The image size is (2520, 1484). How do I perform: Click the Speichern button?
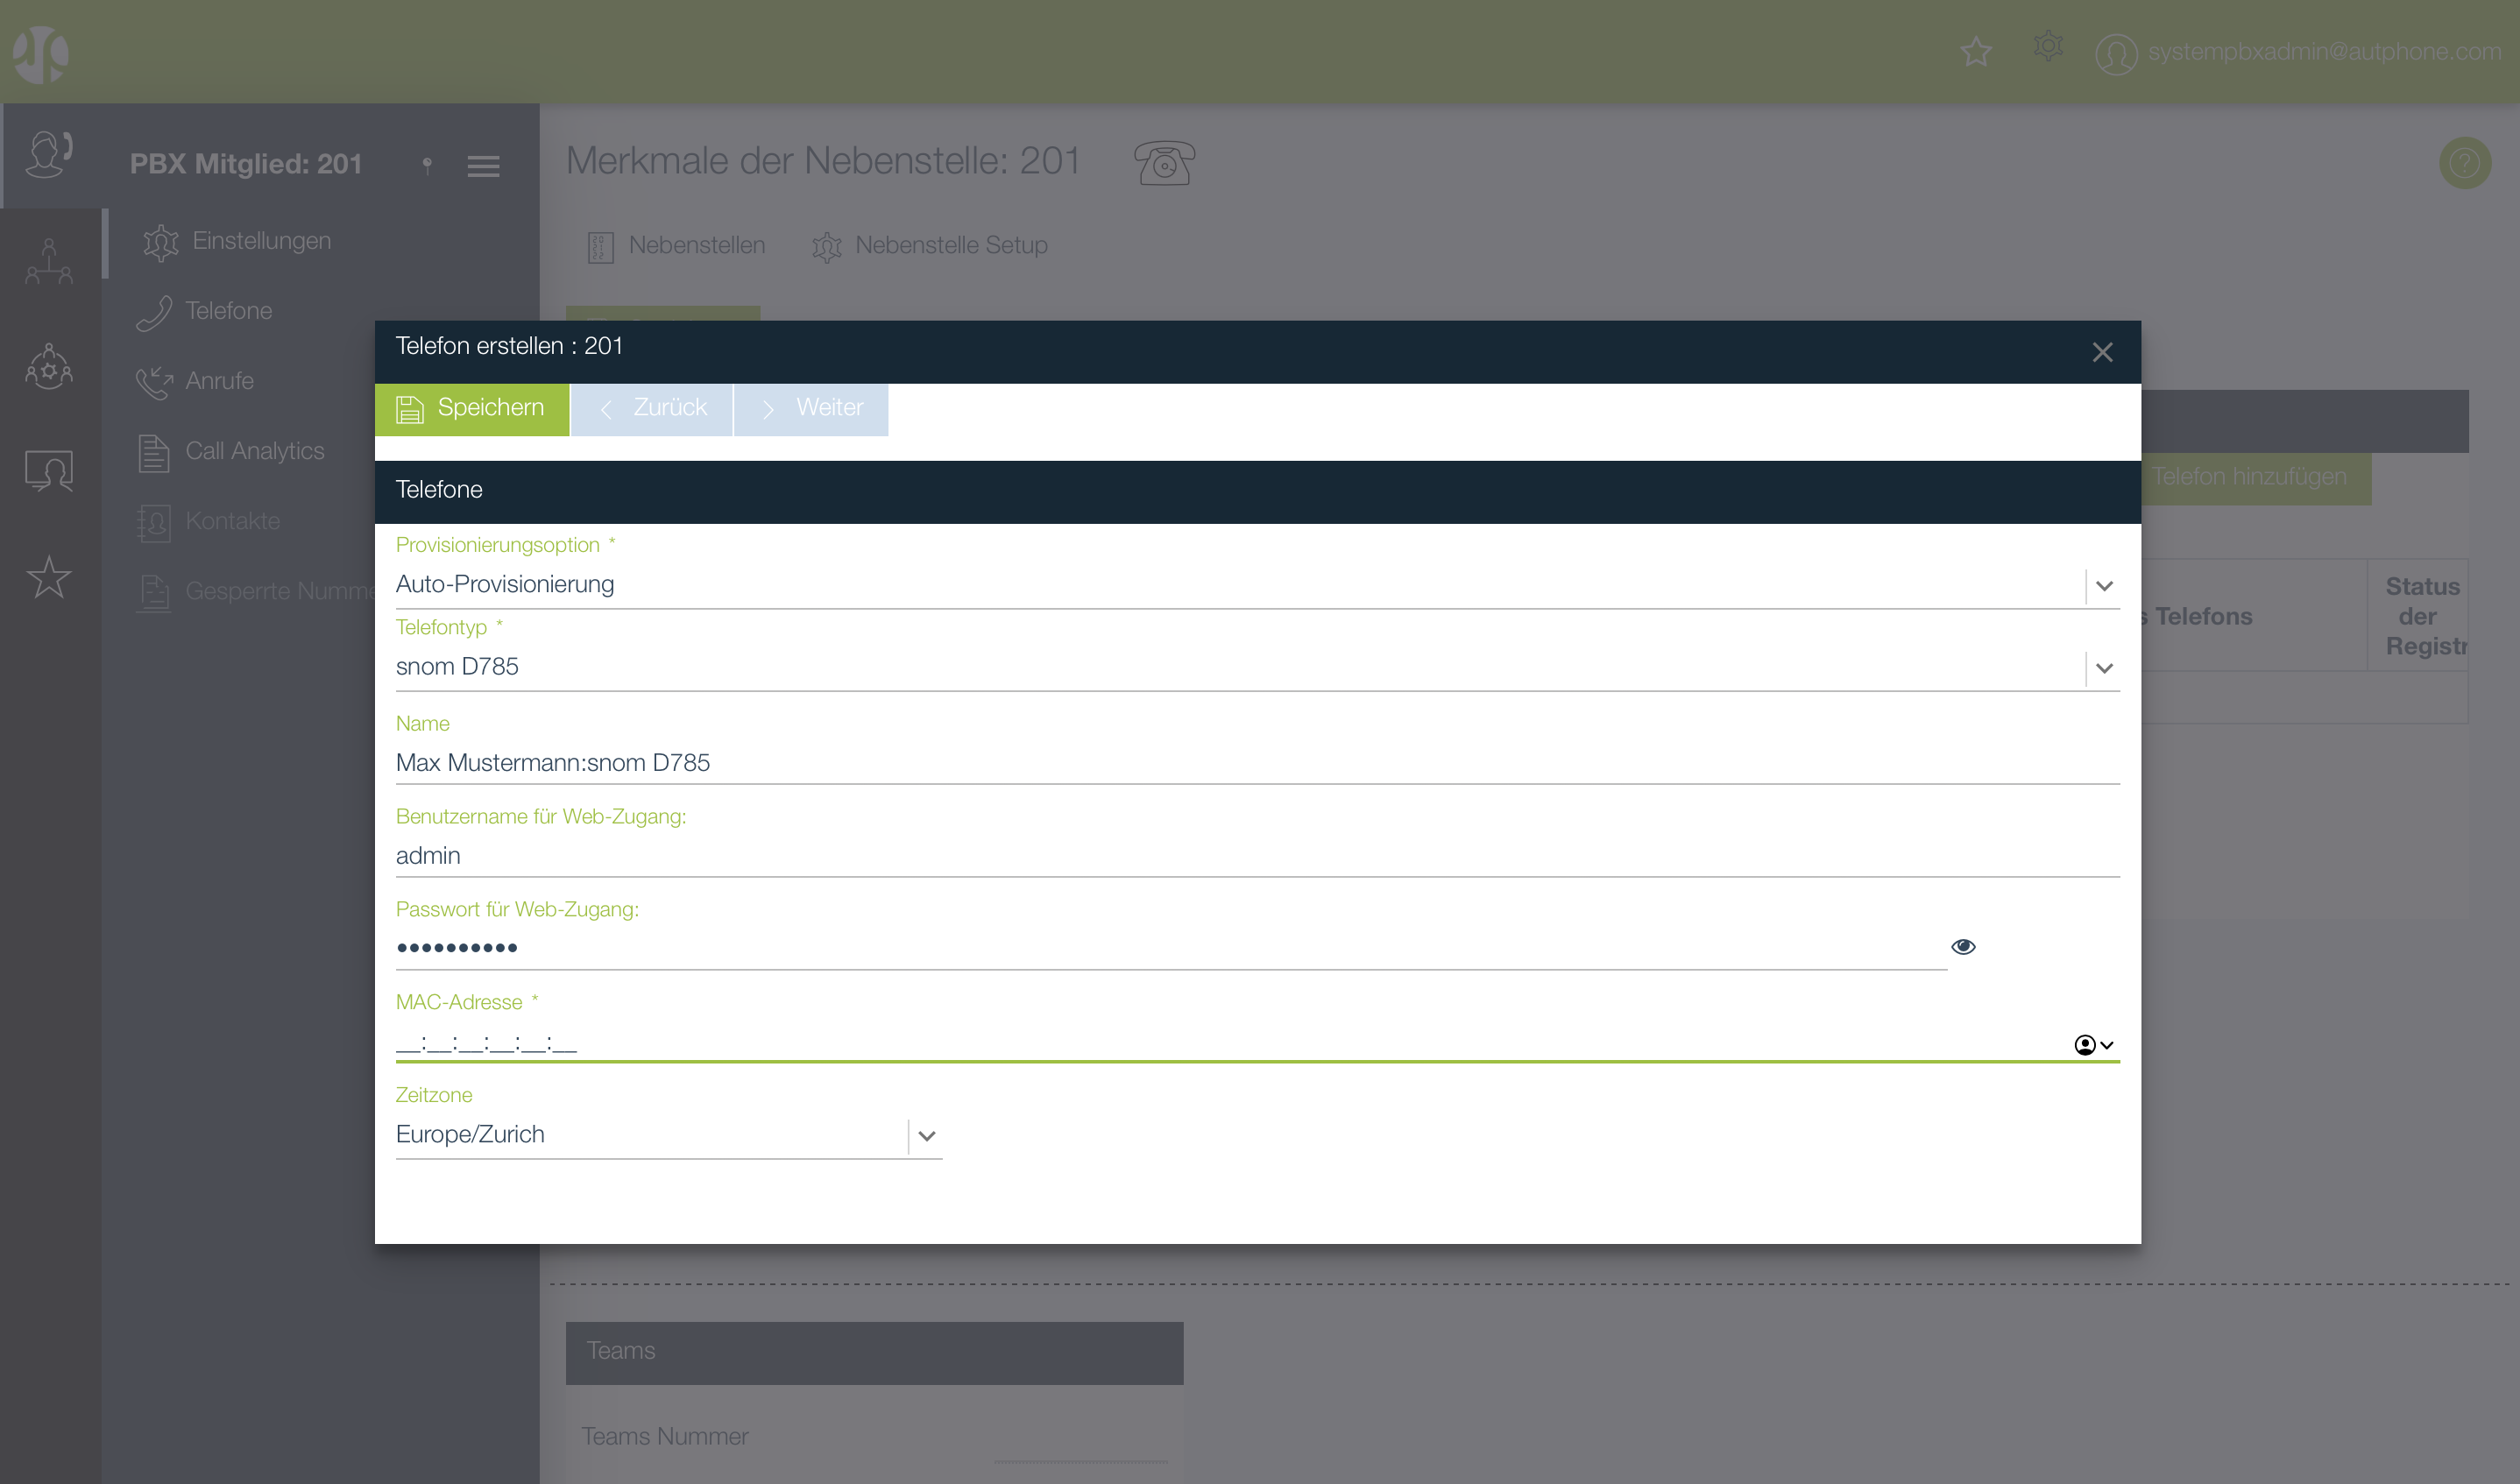(x=471, y=409)
